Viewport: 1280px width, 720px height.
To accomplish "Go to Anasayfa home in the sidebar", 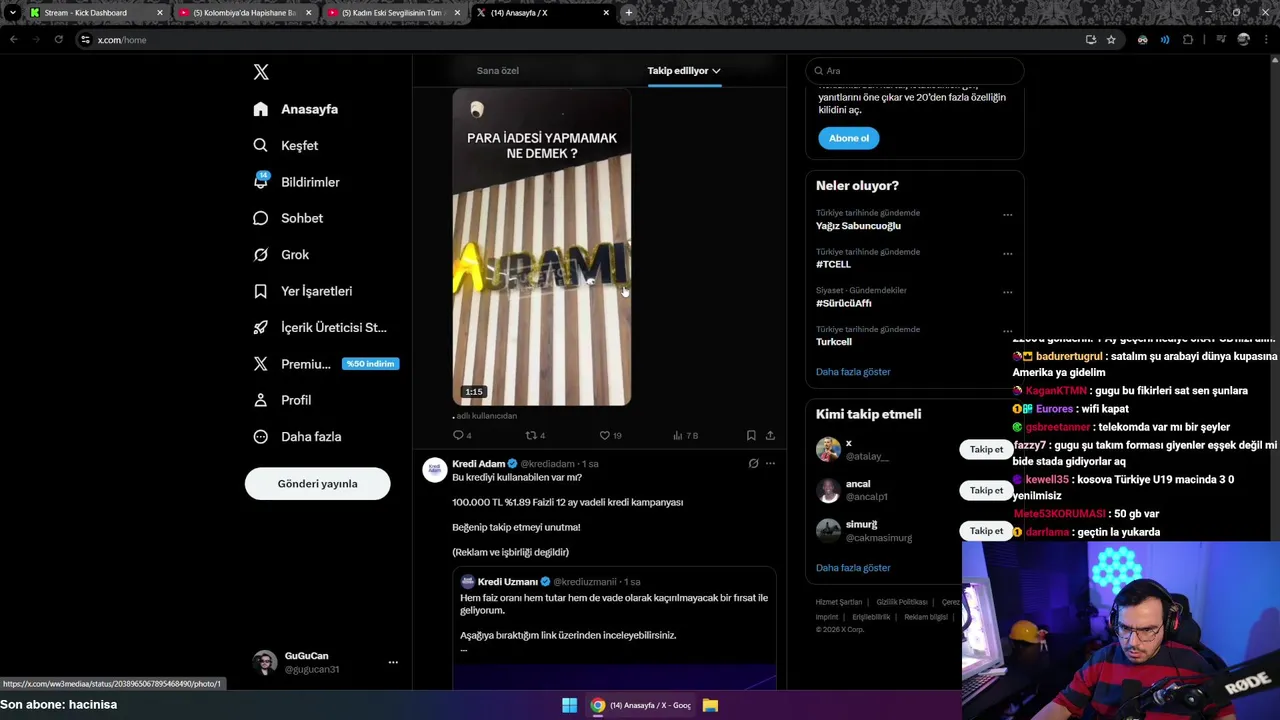I will [x=296, y=109].
